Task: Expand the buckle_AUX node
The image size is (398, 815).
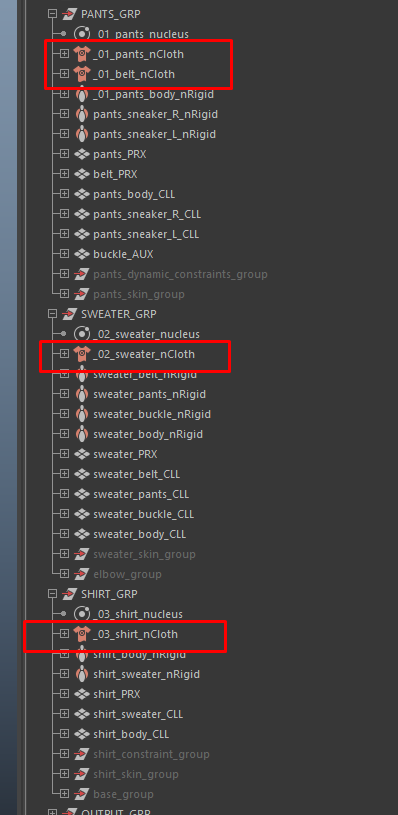Action: (64, 254)
